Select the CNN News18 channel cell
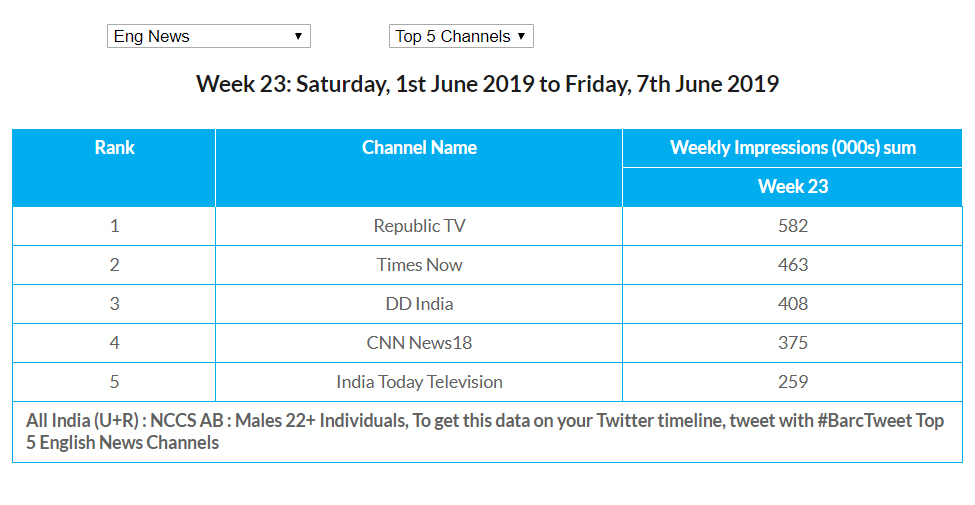 [x=419, y=343]
